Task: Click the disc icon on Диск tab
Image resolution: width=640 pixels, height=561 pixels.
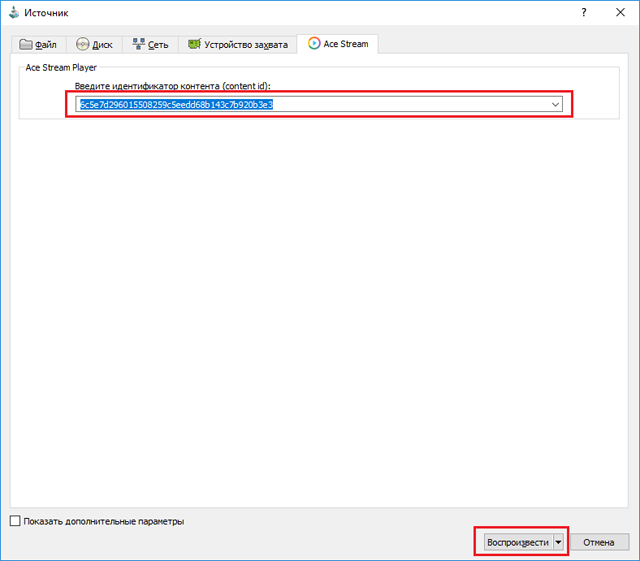Action: coord(82,44)
